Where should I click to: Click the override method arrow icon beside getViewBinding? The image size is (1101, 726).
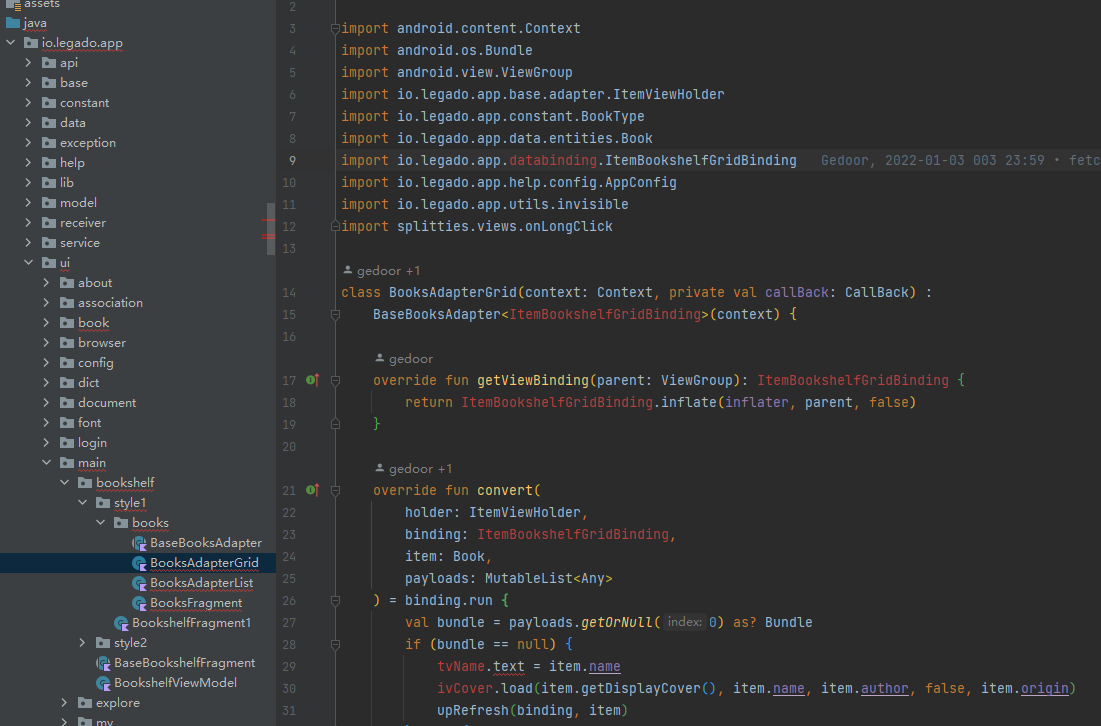pyautogui.click(x=311, y=380)
